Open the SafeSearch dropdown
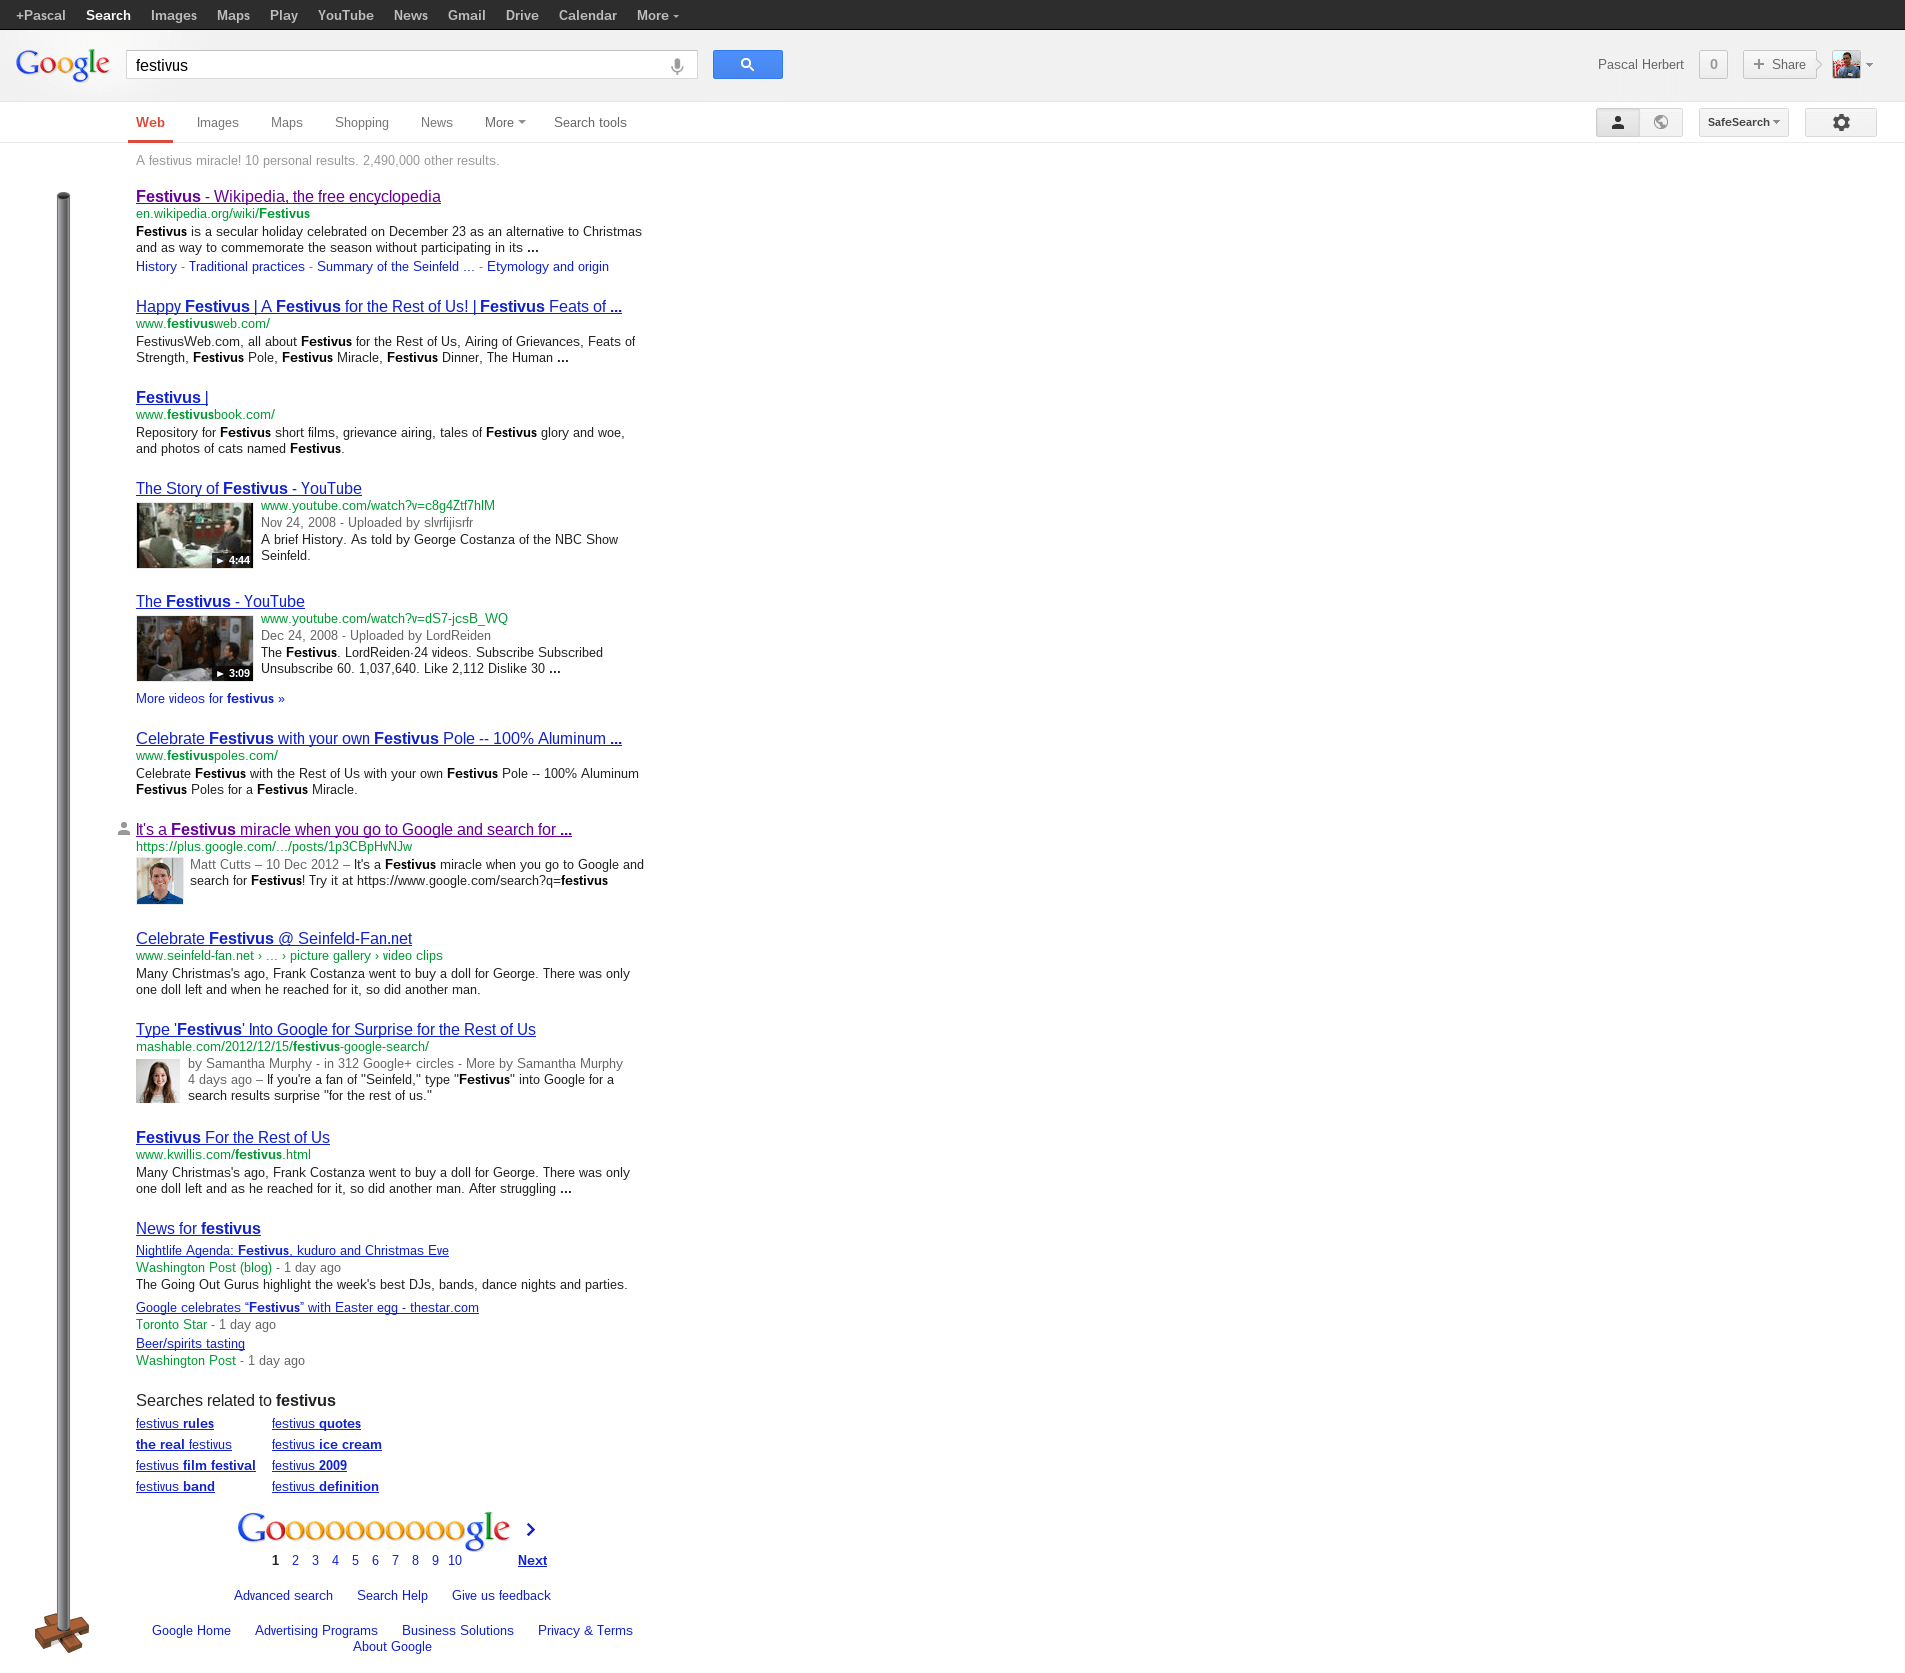The image size is (1905, 1673). coord(1743,122)
